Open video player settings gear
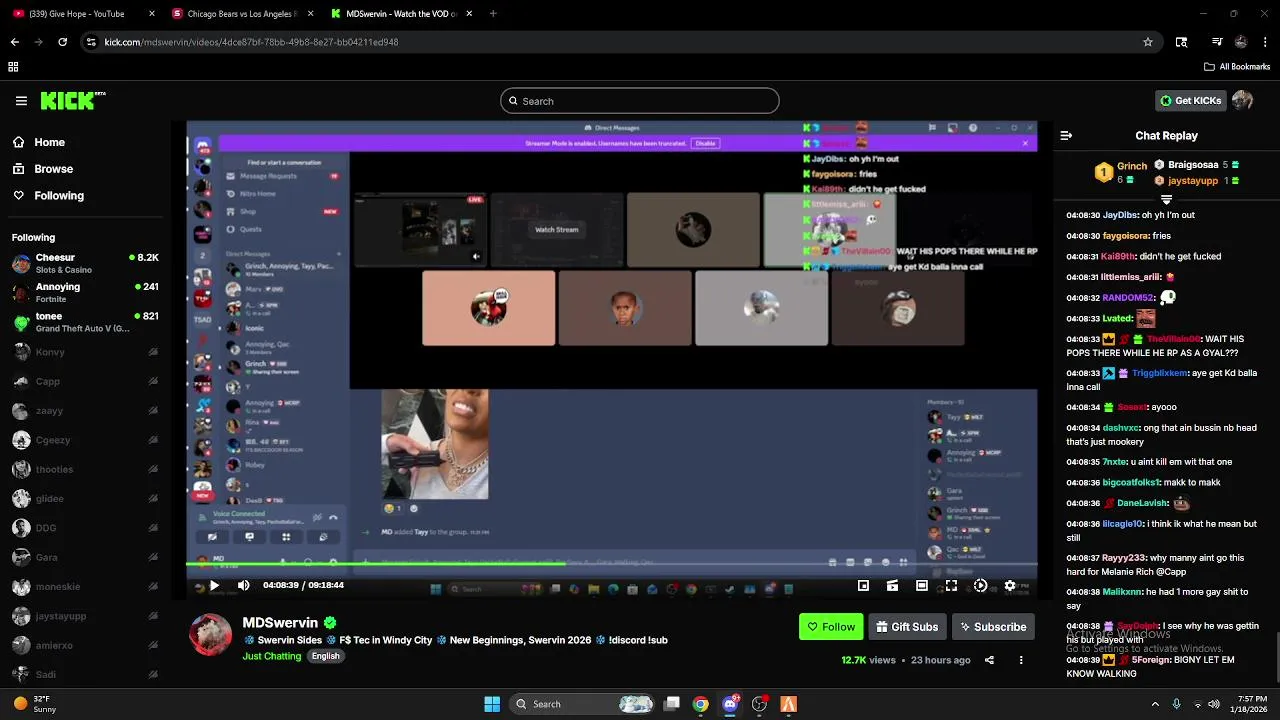 click(1010, 585)
